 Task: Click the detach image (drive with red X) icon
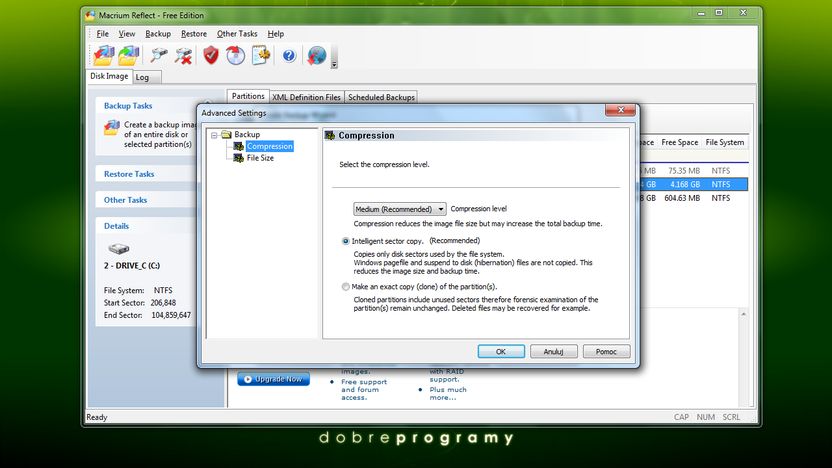(x=183, y=55)
